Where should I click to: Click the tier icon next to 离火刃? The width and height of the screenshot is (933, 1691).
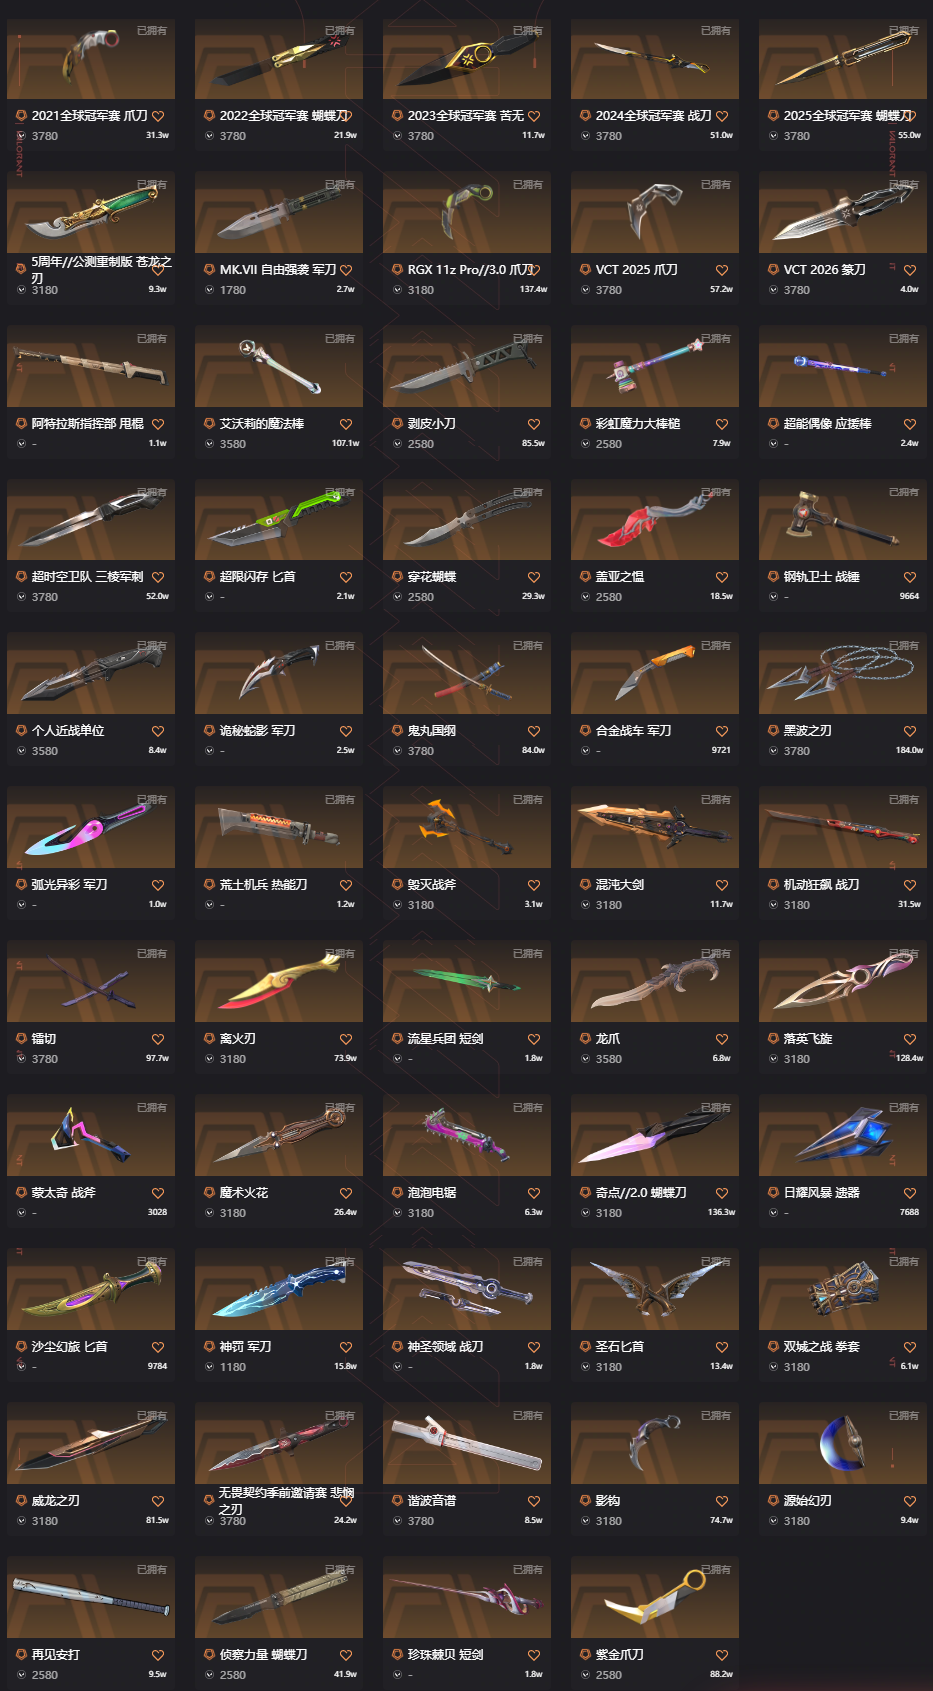click(x=209, y=1039)
